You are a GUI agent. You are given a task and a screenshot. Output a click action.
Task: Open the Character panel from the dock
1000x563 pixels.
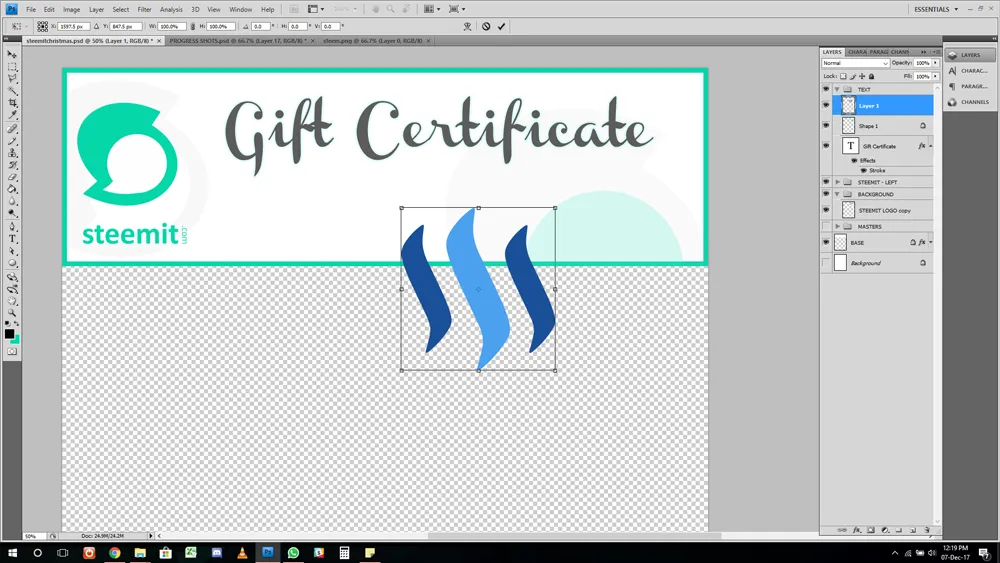[x=969, y=71]
